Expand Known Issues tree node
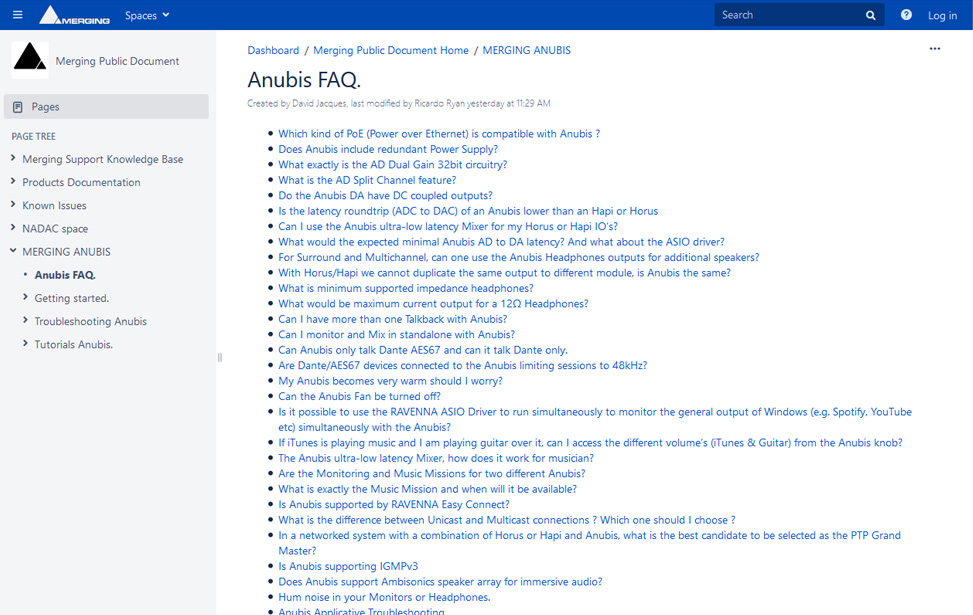The width and height of the screenshot is (973, 615). coord(13,204)
